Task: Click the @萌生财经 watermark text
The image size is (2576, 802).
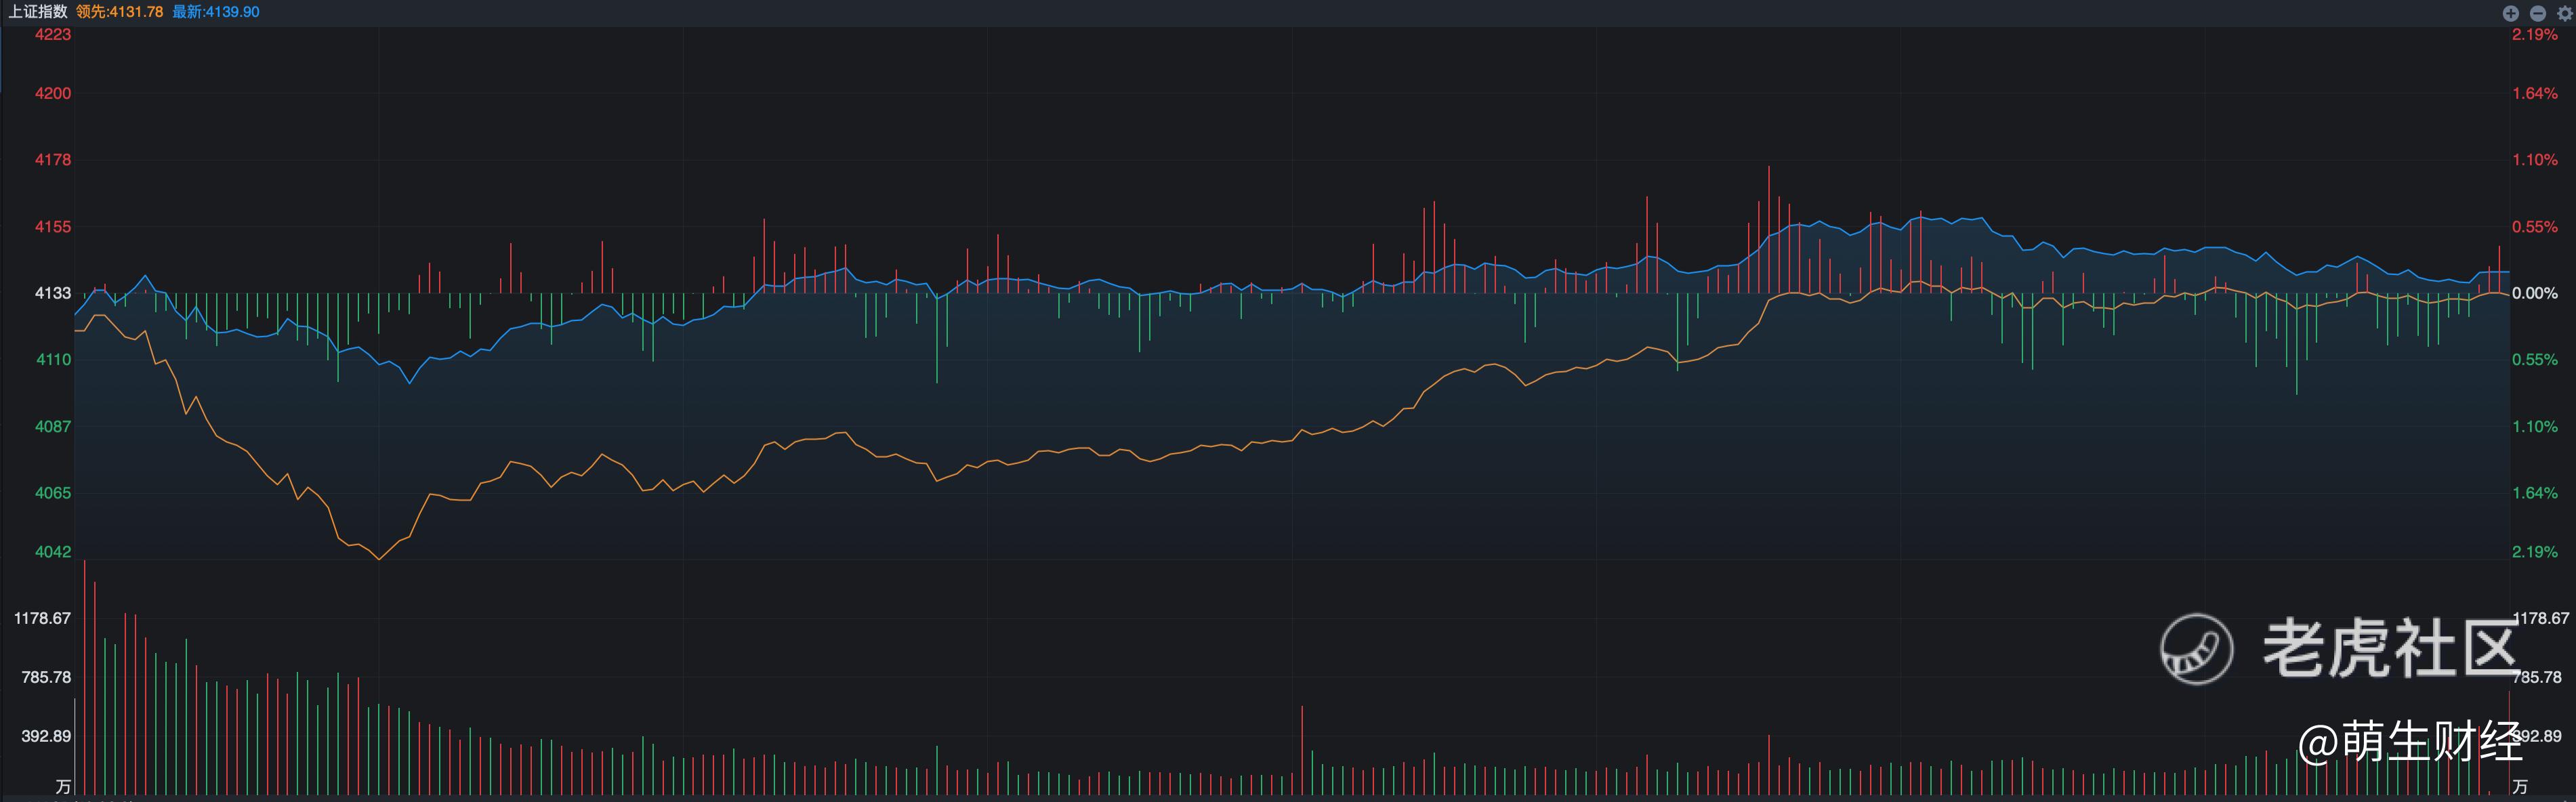Action: pos(2409,742)
